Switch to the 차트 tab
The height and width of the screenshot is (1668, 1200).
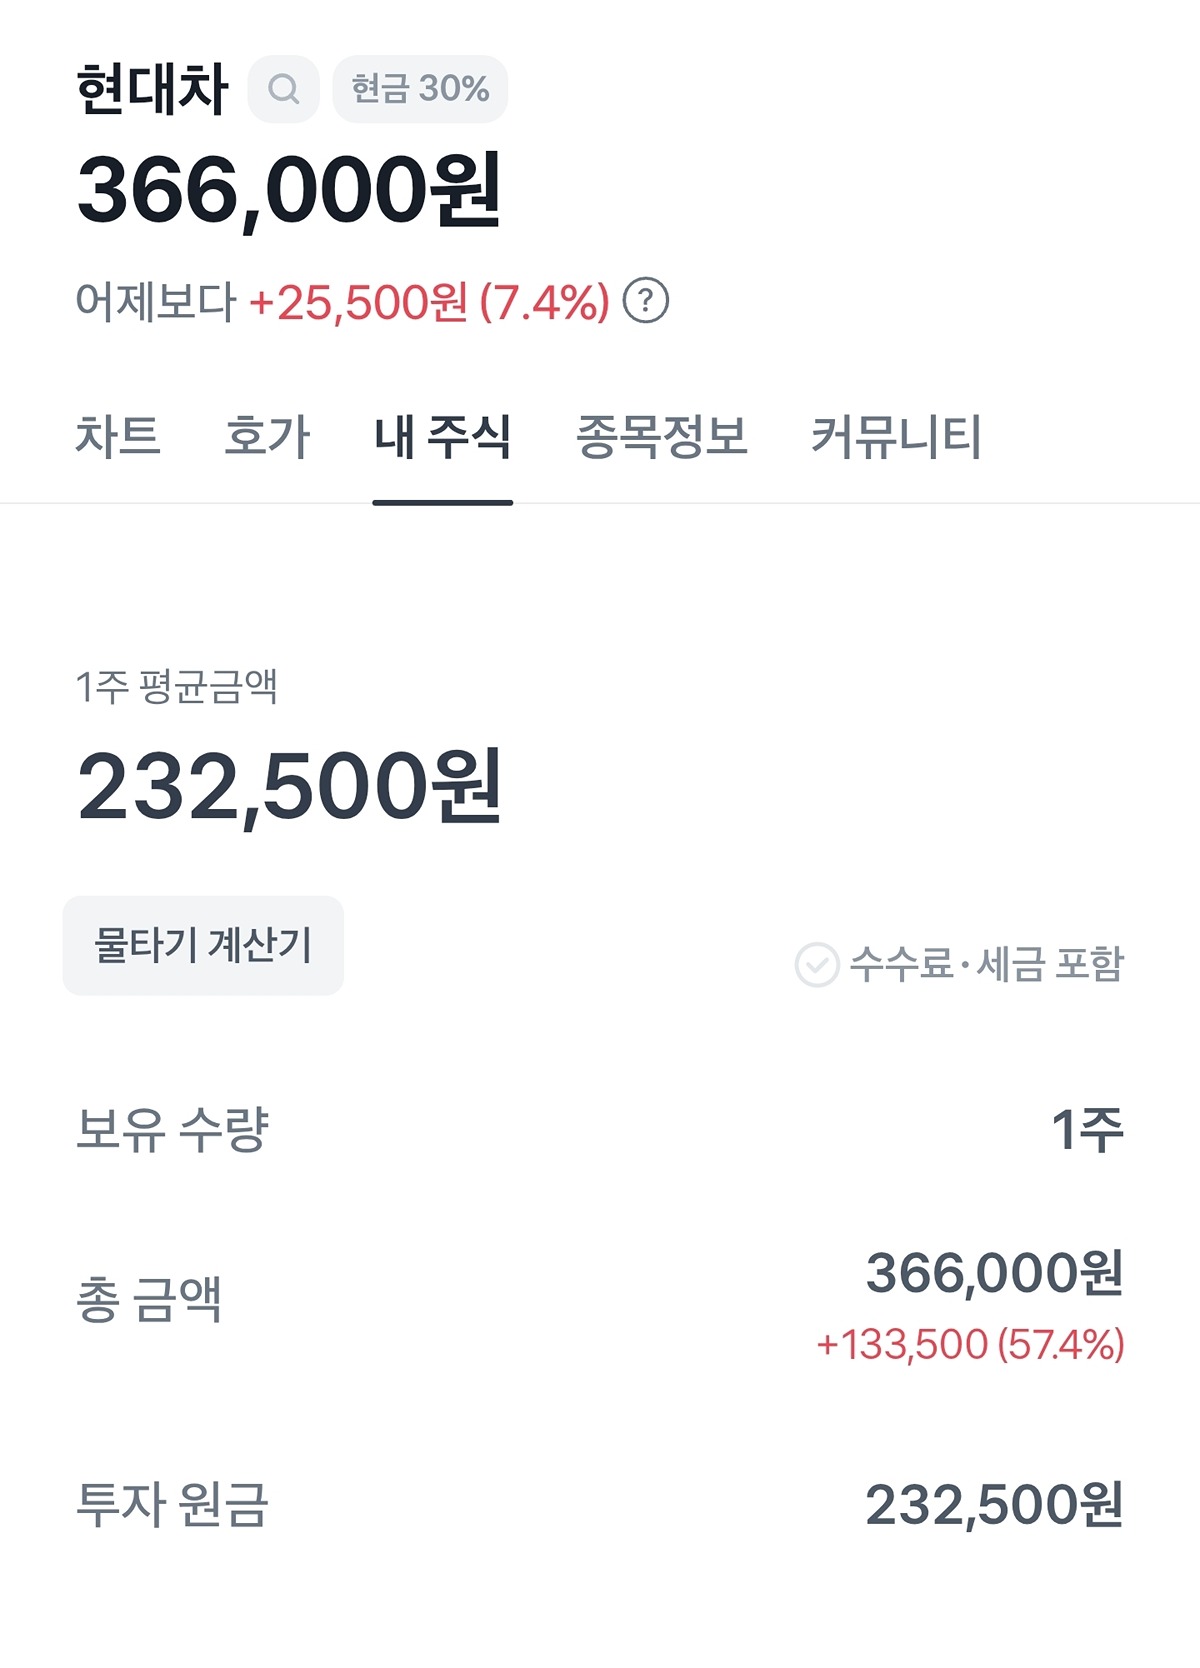point(118,437)
